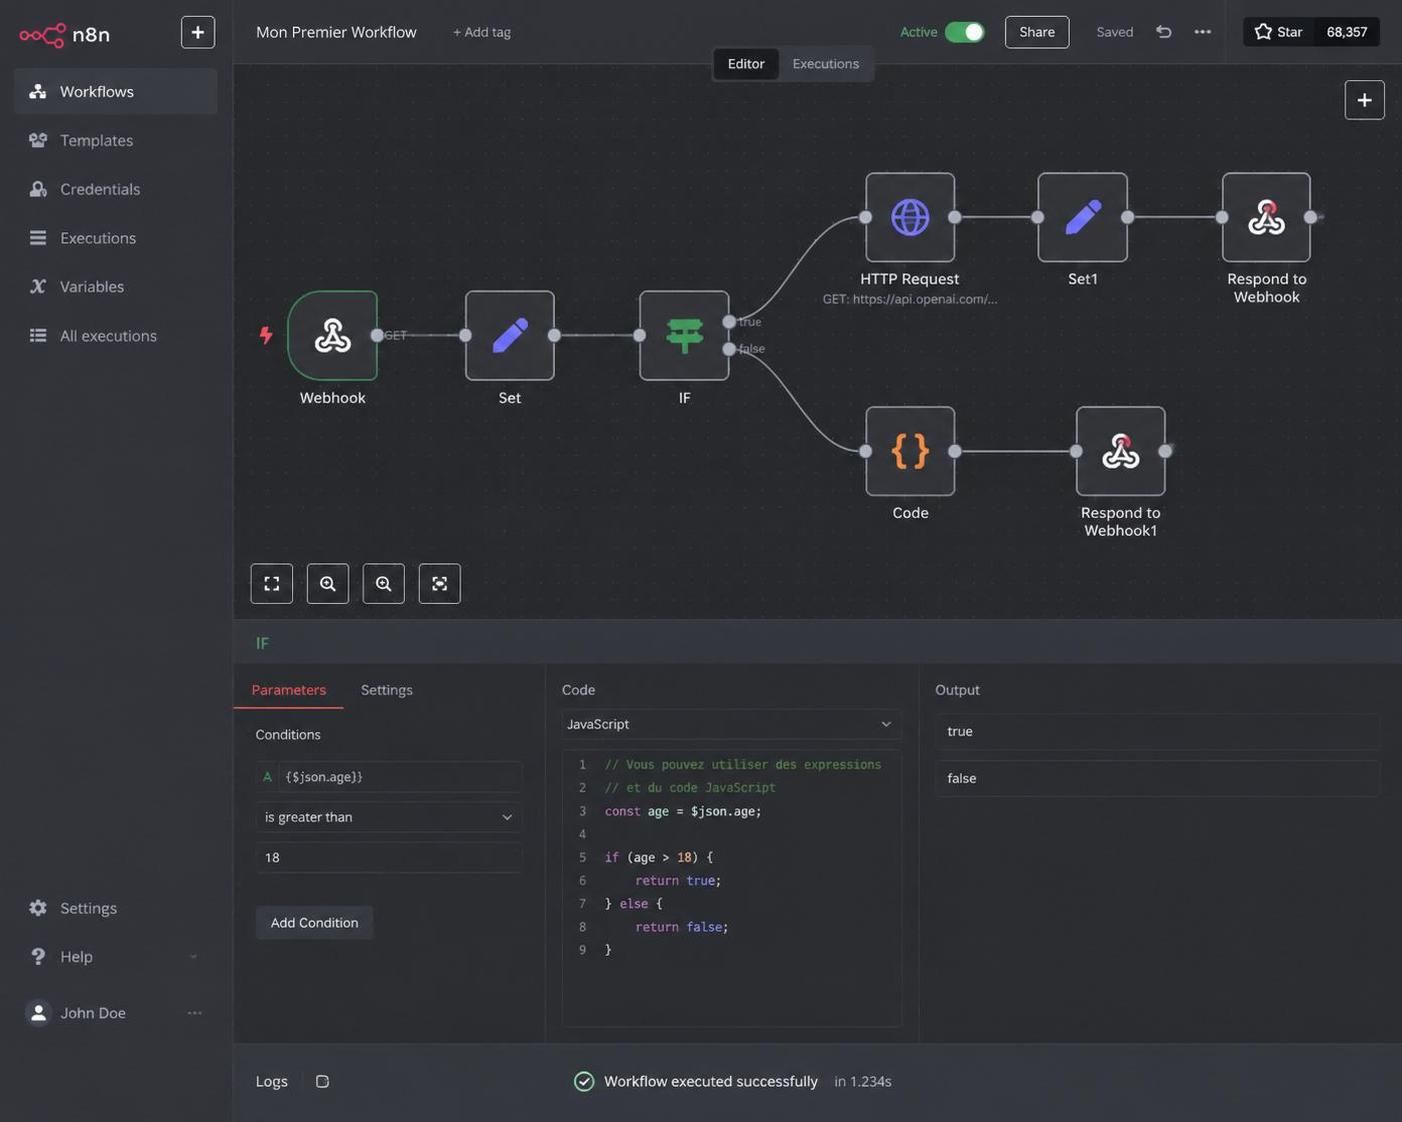Select the IF node
This screenshot has width=1402, height=1122.
685,336
